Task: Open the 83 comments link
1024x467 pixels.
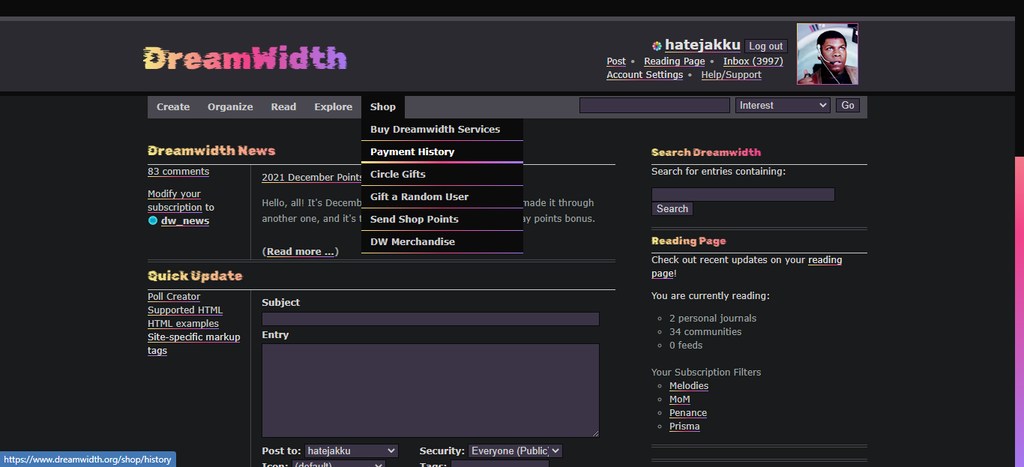Action: tap(178, 172)
